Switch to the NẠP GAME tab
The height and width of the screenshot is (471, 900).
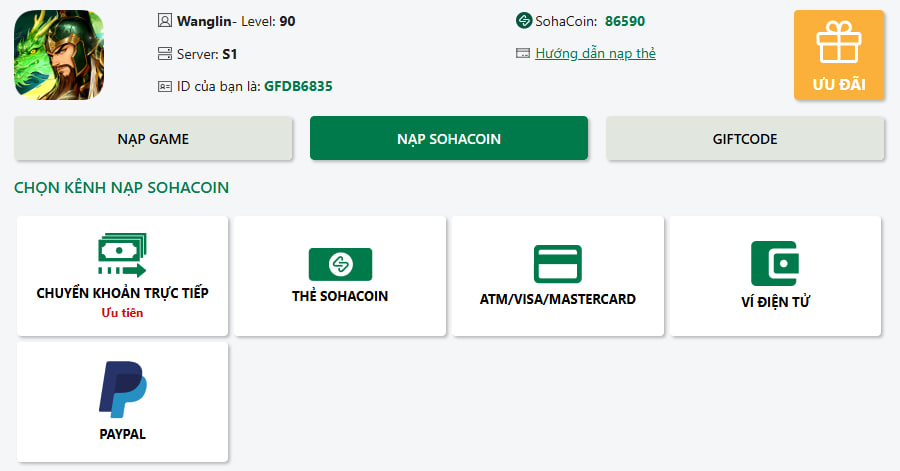coord(153,139)
